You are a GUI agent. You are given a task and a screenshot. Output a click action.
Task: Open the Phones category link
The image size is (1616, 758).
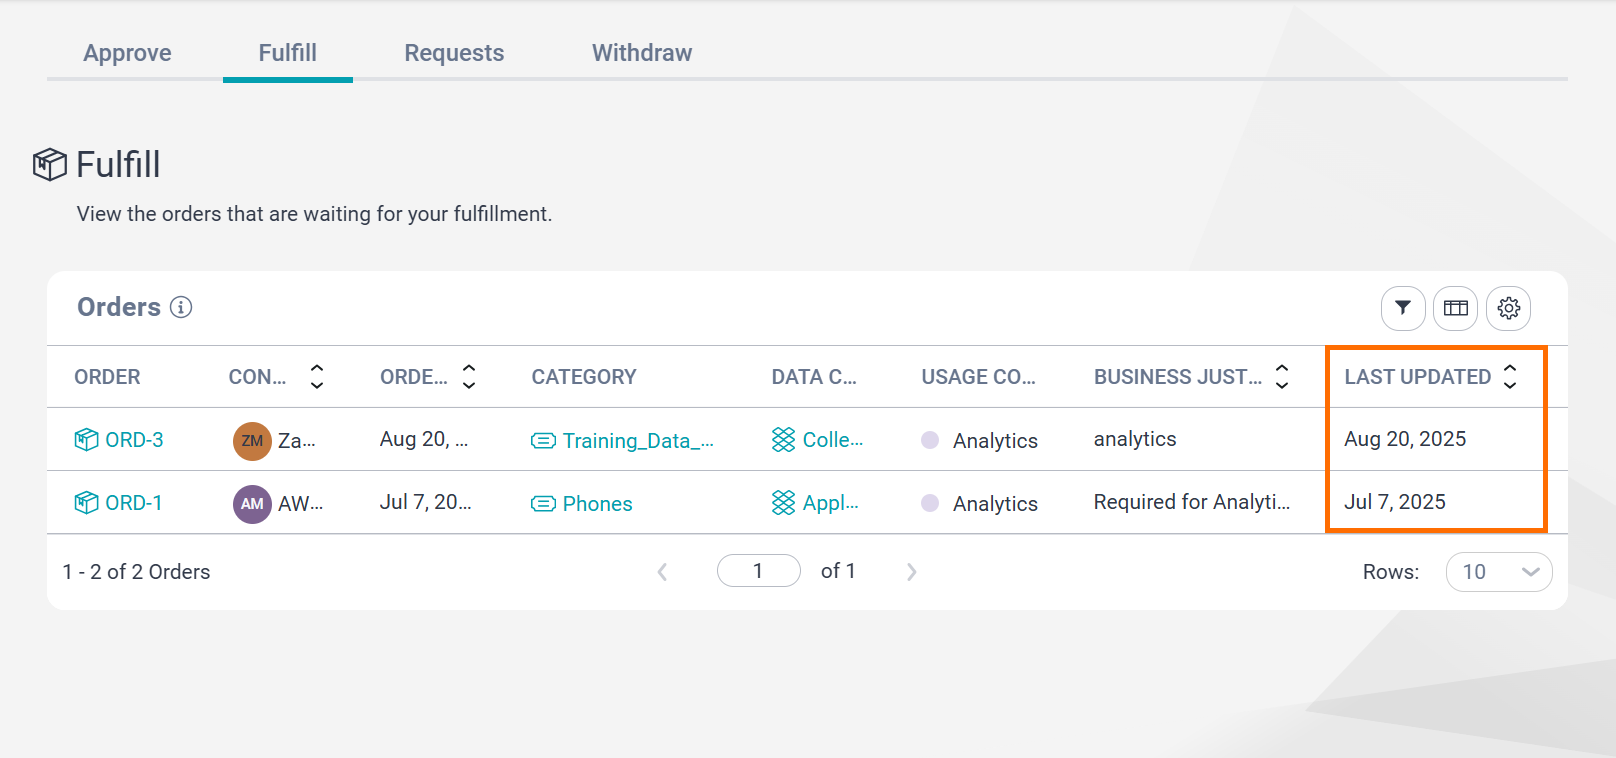pyautogui.click(x=598, y=504)
